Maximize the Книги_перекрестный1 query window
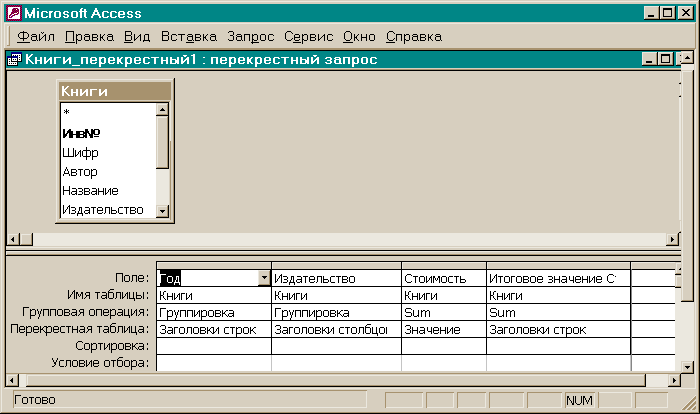700x414 pixels. coord(665,59)
